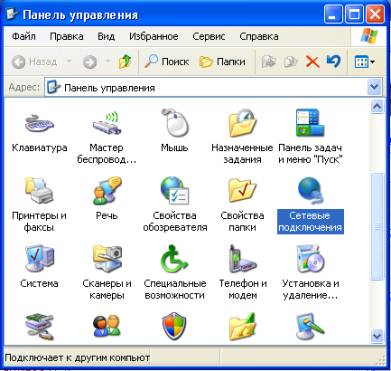Viewport: 391px width, 371px height.
Task: Open Свойства папки icon
Action: [242, 190]
